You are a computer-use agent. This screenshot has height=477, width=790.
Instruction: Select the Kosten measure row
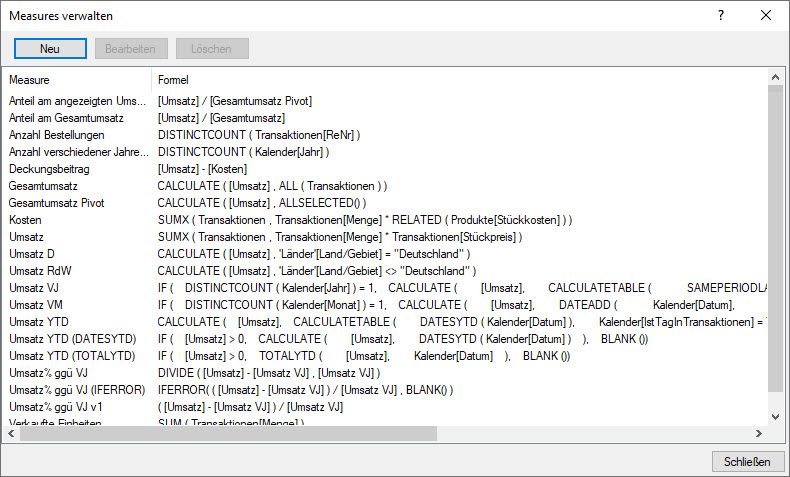pos(26,220)
